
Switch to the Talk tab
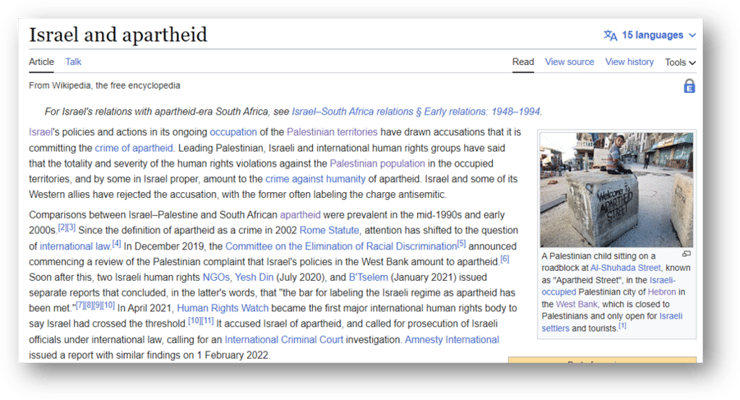73,62
